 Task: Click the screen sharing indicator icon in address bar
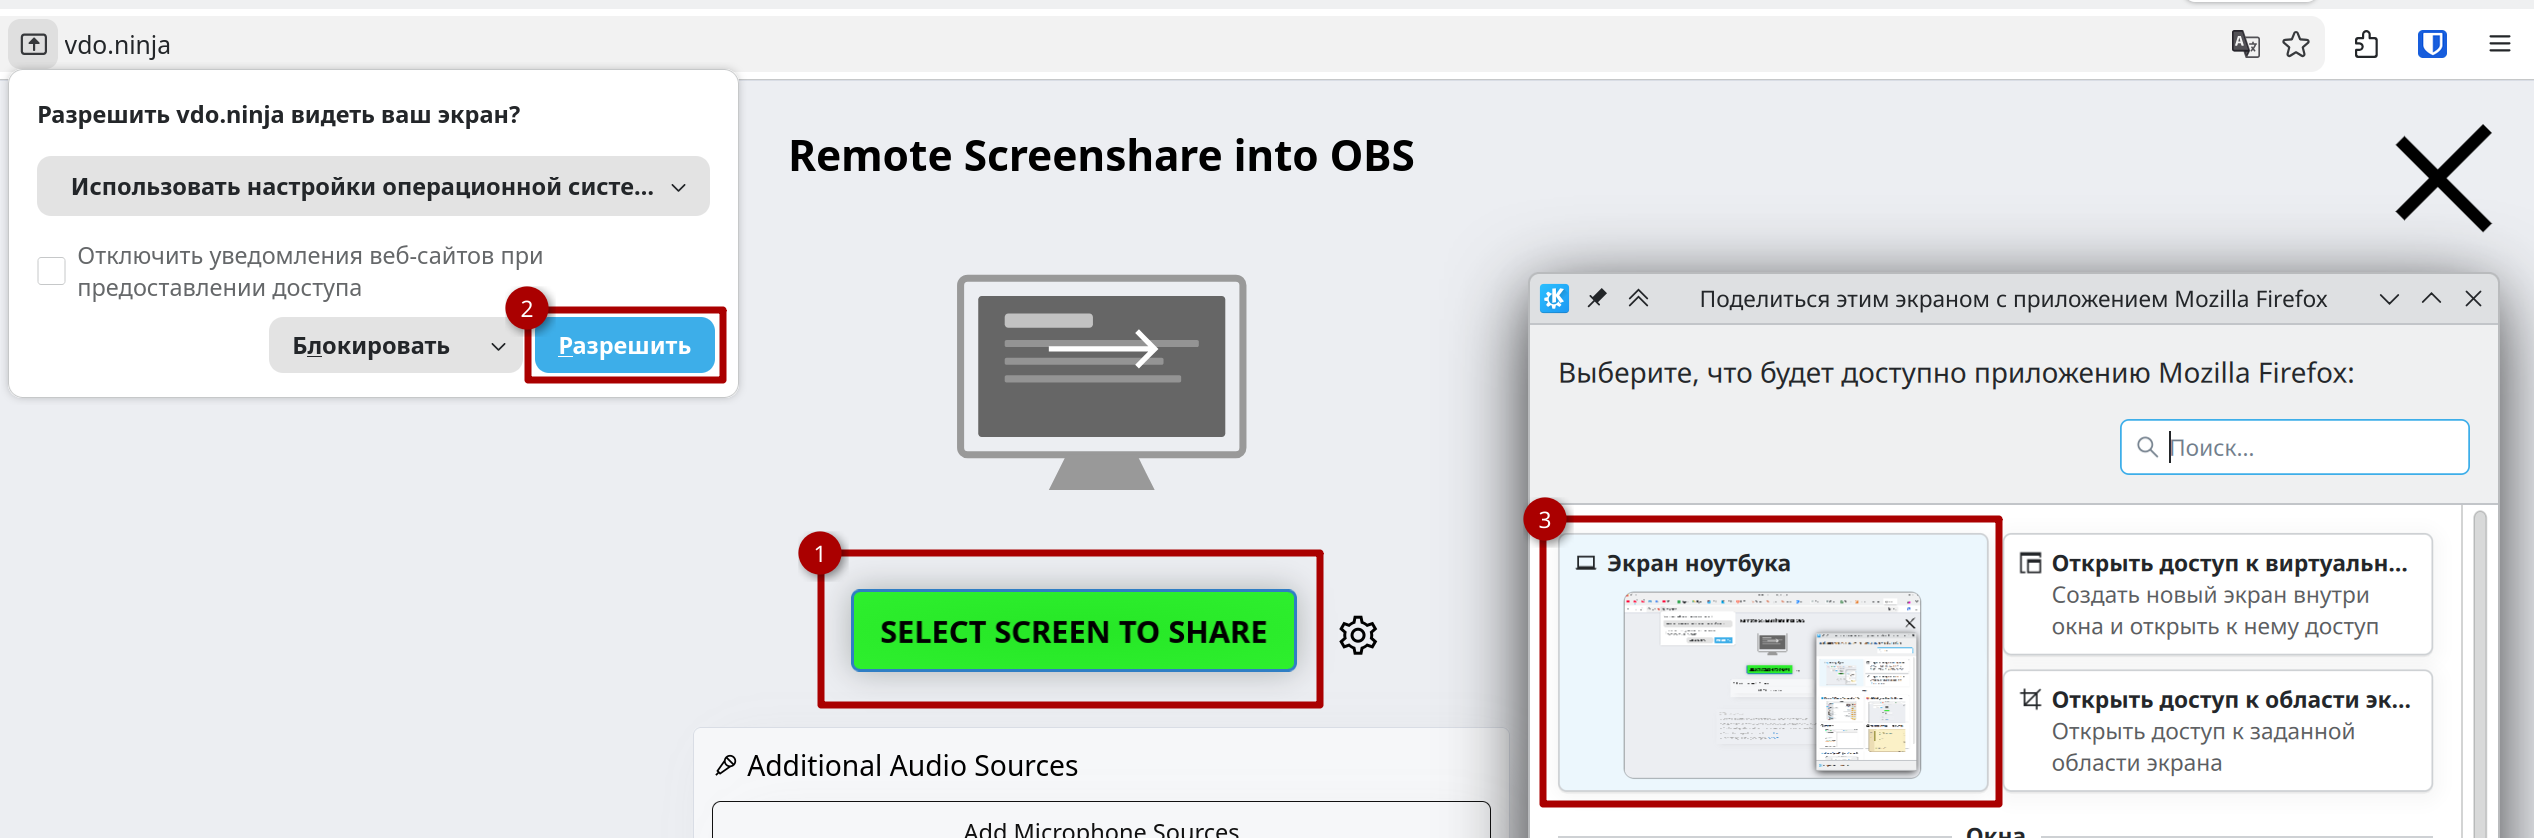[x=34, y=45]
